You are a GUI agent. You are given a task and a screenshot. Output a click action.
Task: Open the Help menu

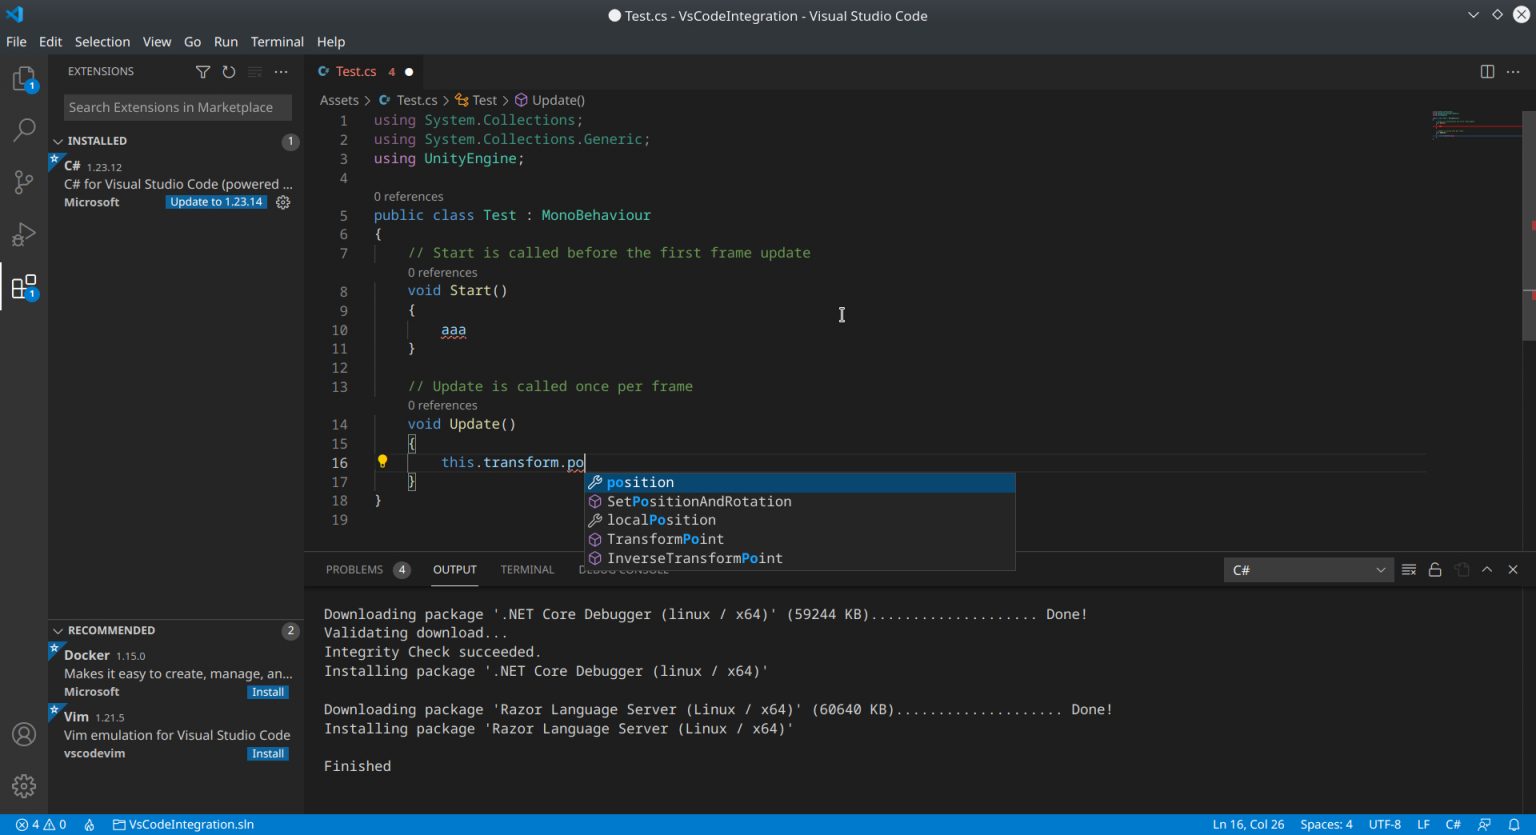pyautogui.click(x=331, y=42)
